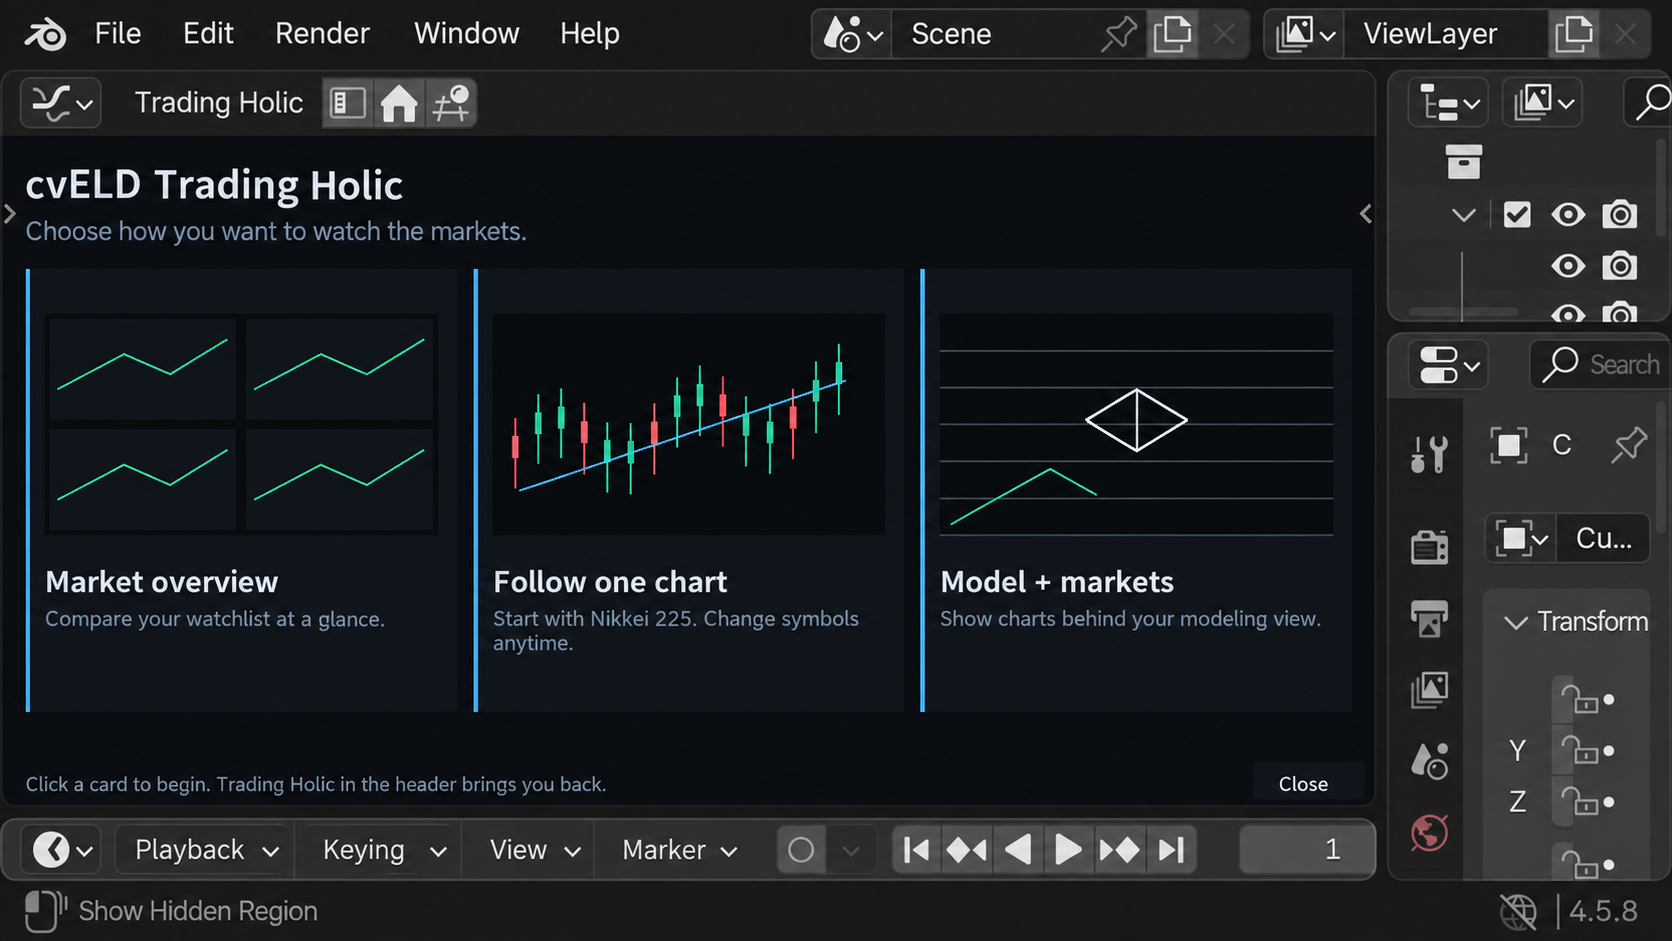Choose the Model + markets card

(1136, 490)
